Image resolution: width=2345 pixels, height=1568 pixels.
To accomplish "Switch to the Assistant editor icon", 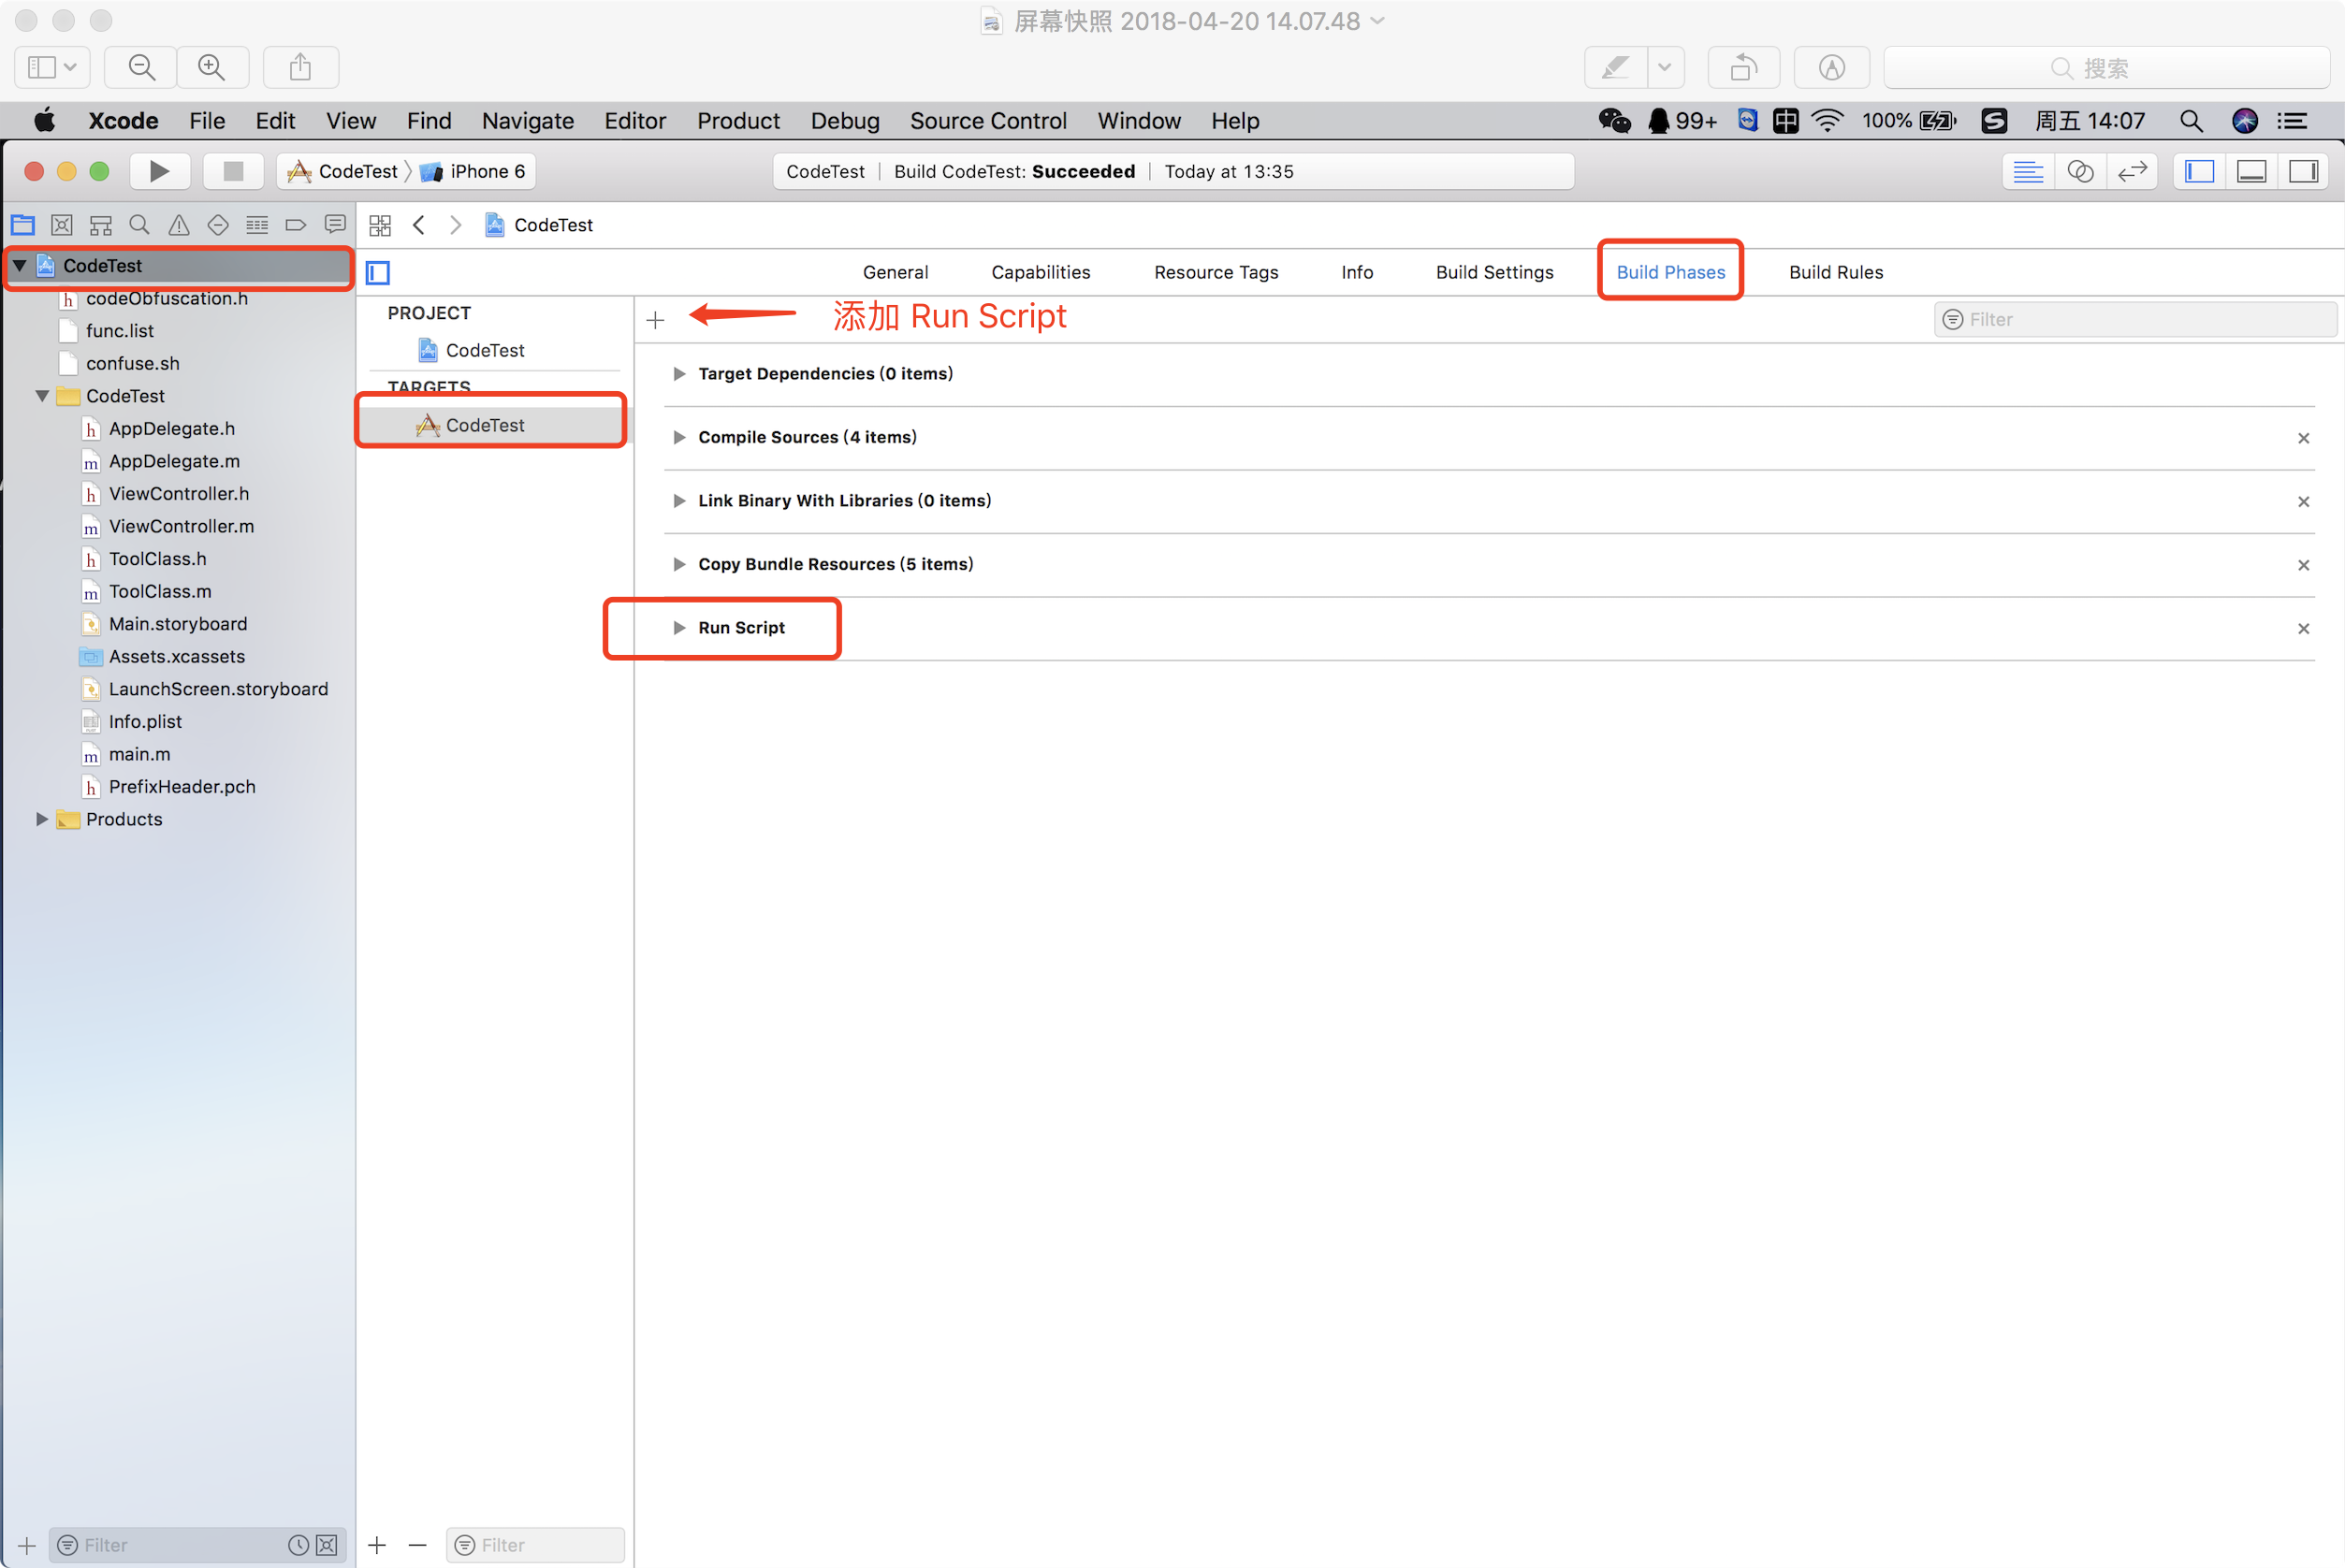I will coord(2080,171).
